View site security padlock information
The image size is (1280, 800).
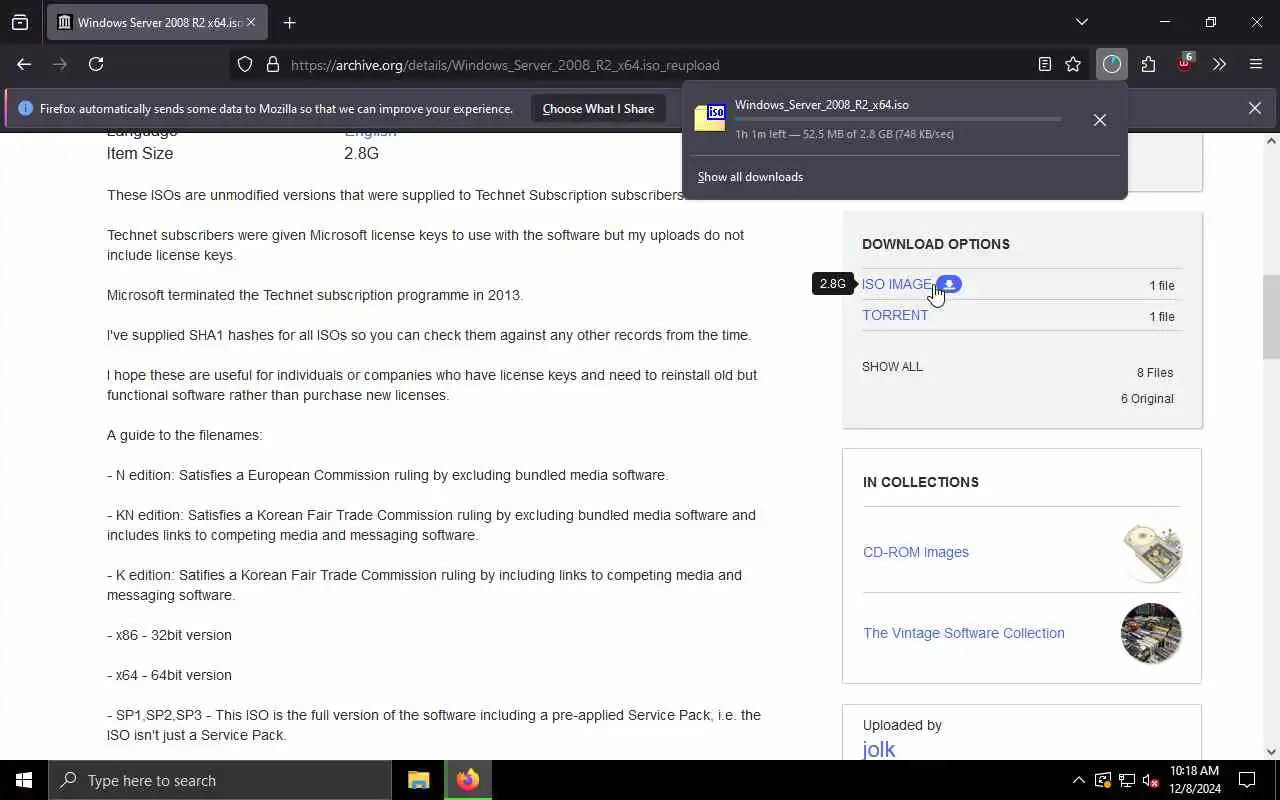point(272,64)
